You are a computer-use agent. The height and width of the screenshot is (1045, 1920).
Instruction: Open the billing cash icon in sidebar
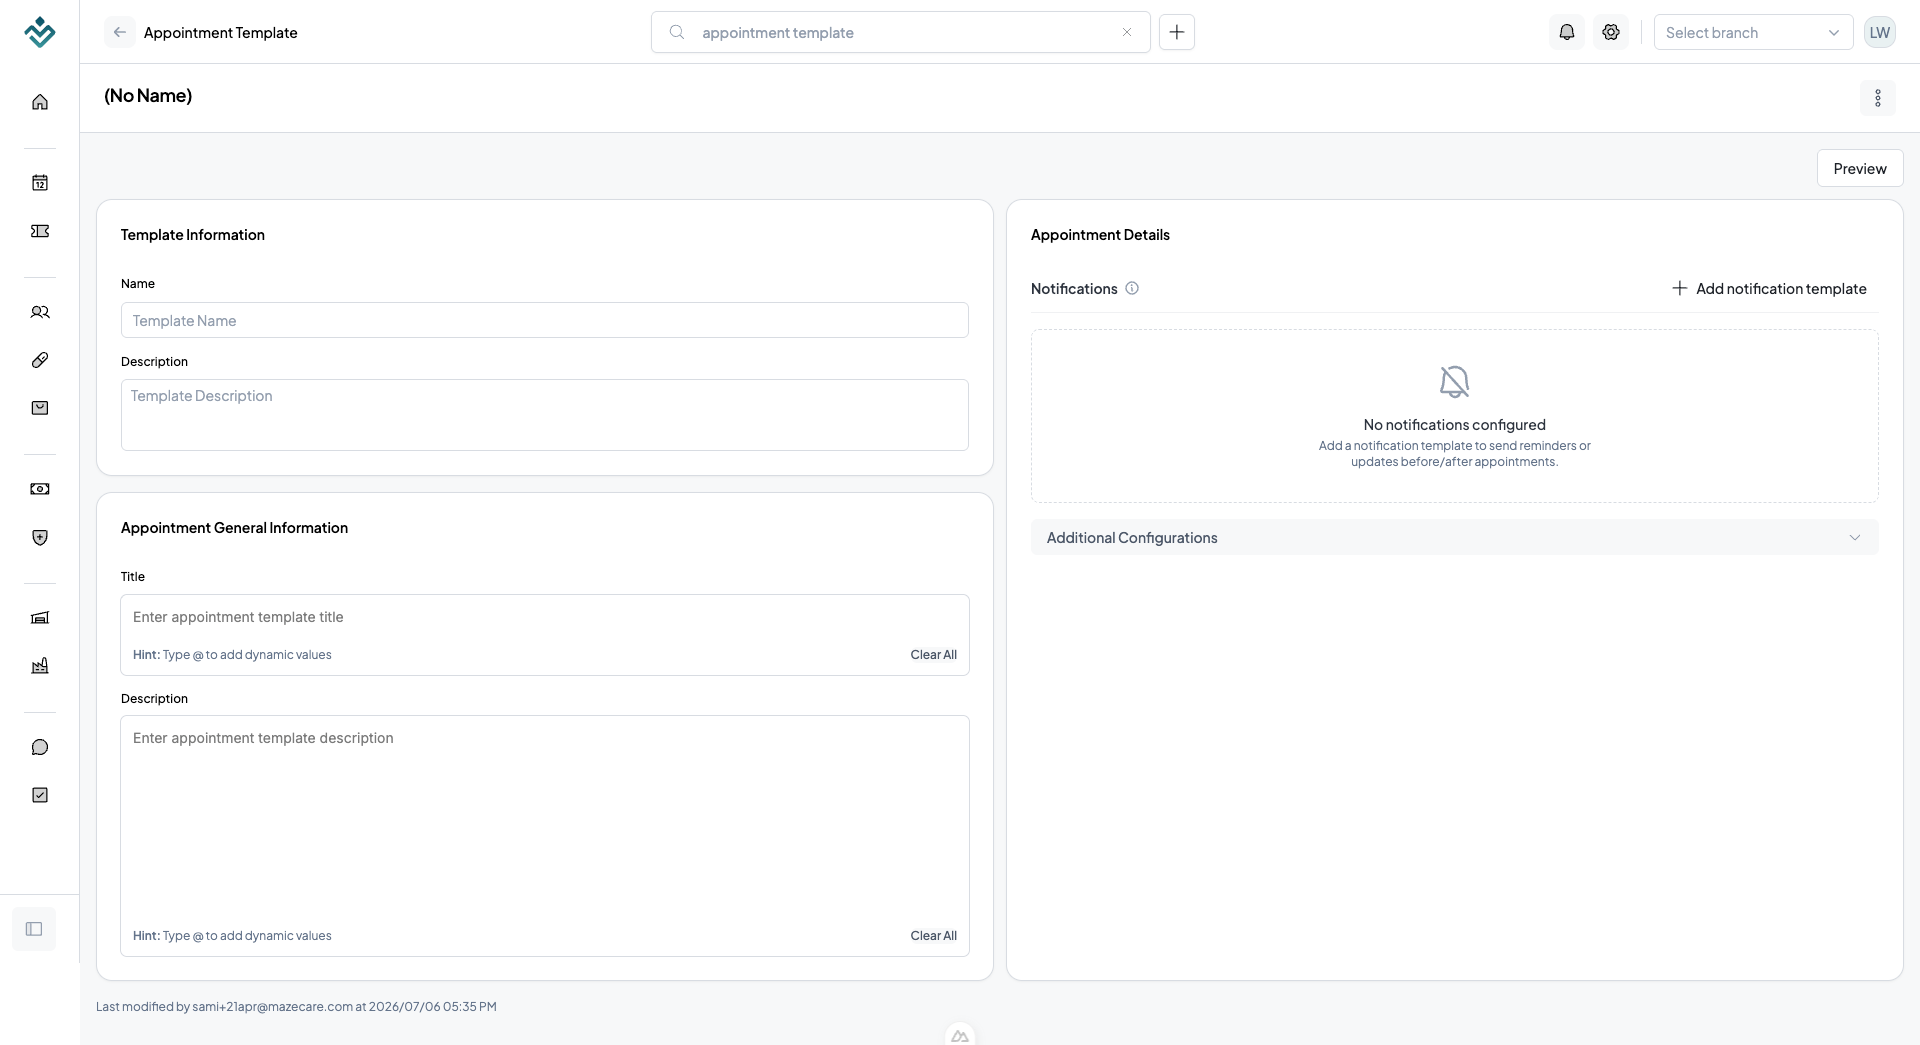click(40, 489)
